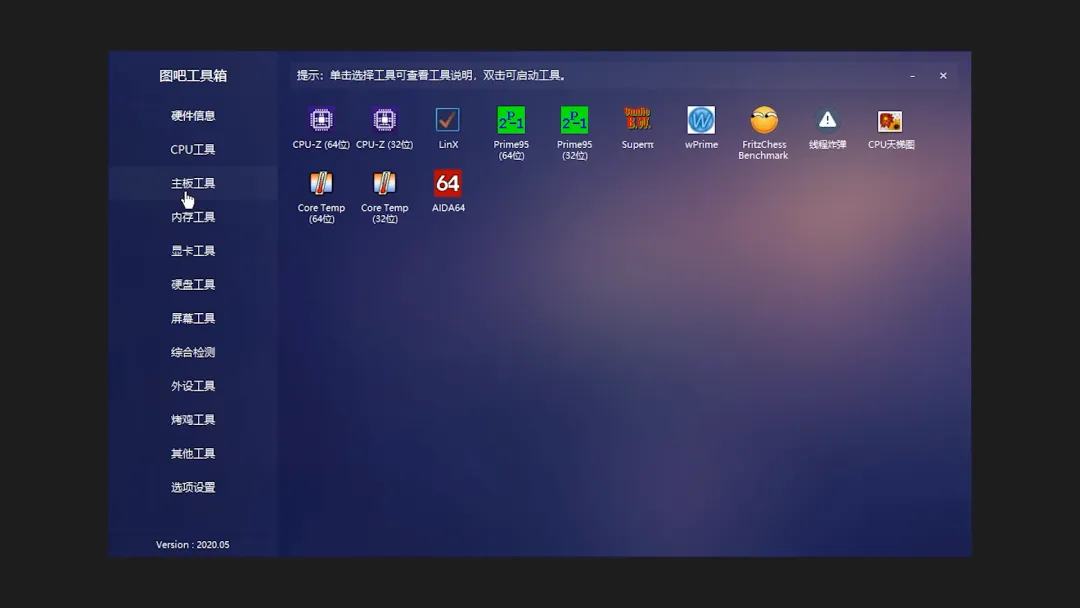Switch to 显卡工具 in the sidebar
The height and width of the screenshot is (608, 1080).
click(192, 250)
